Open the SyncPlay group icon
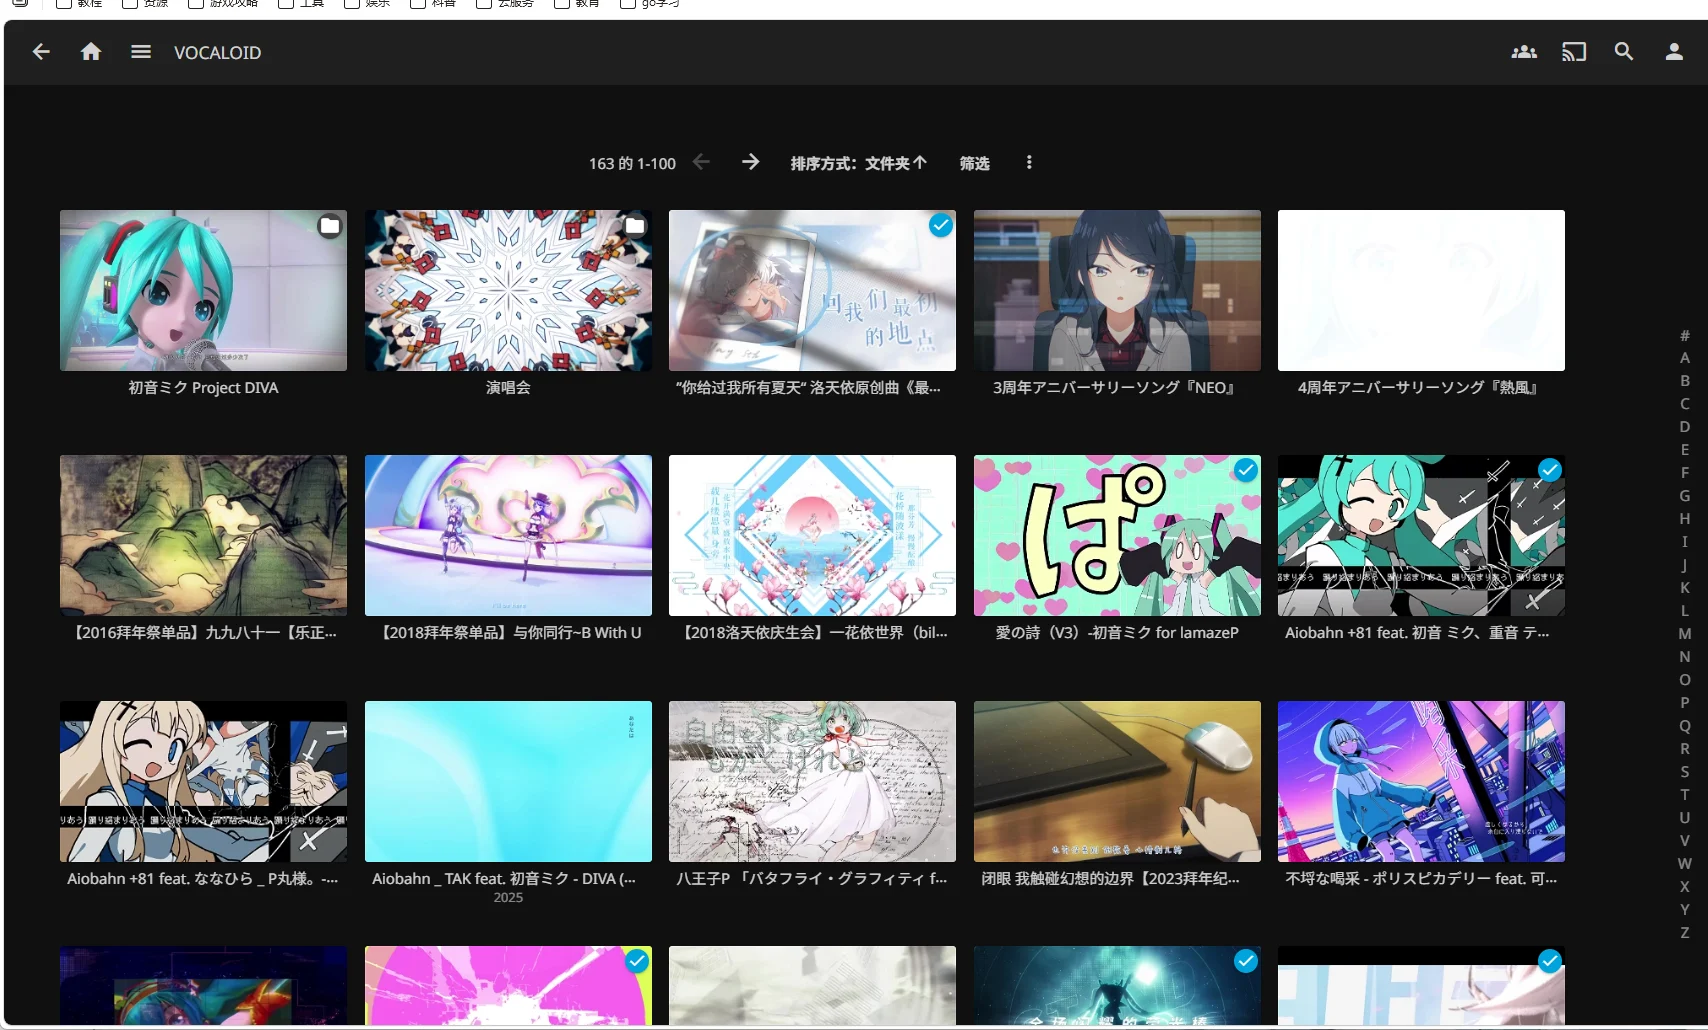Image resolution: width=1708 pixels, height=1030 pixels. point(1524,52)
